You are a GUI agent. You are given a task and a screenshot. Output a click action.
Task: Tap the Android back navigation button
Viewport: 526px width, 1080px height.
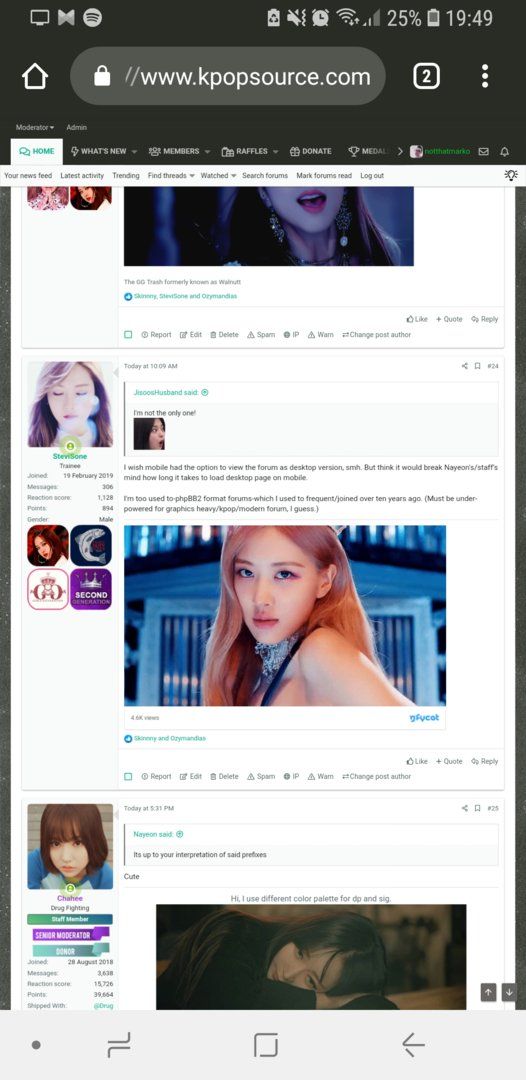[x=413, y=1045]
